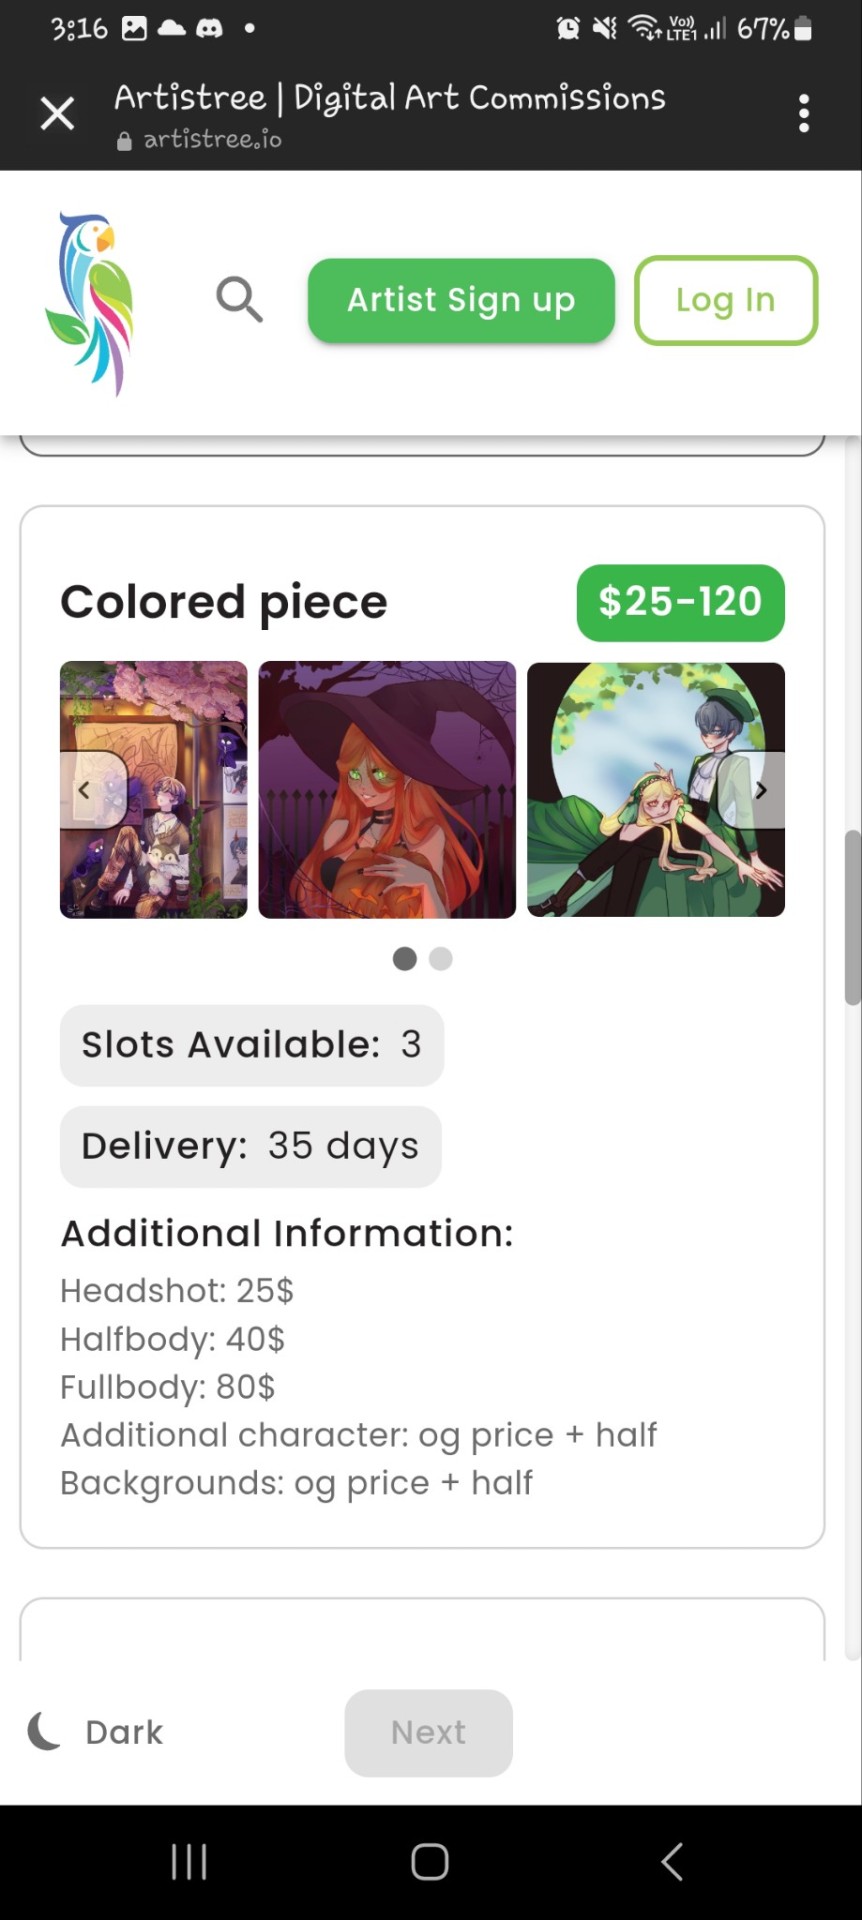The width and height of the screenshot is (862, 1920).
Task: Select the first carousel page dot
Action: click(405, 959)
